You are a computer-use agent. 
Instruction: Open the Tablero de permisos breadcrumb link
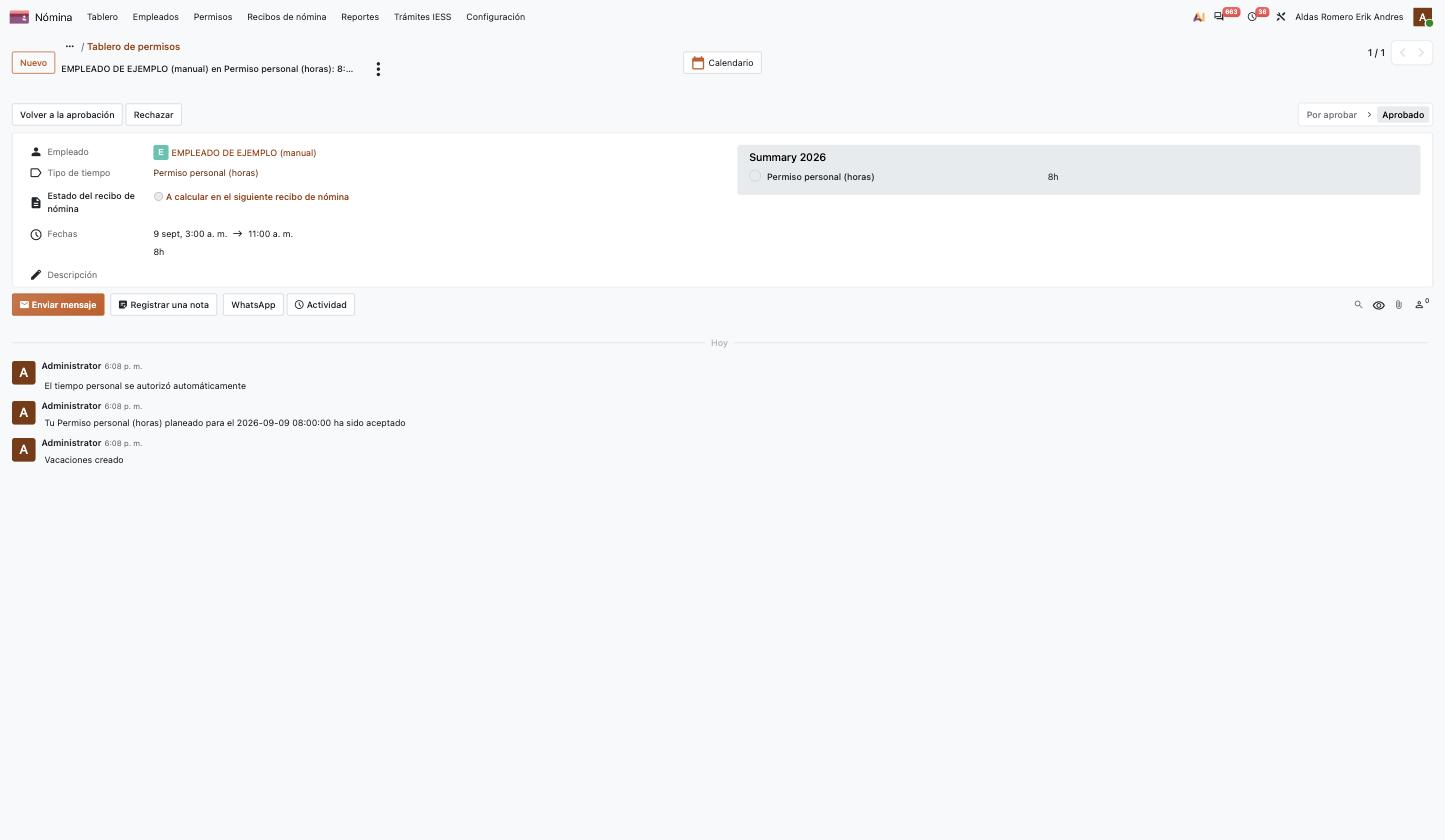tap(133, 47)
